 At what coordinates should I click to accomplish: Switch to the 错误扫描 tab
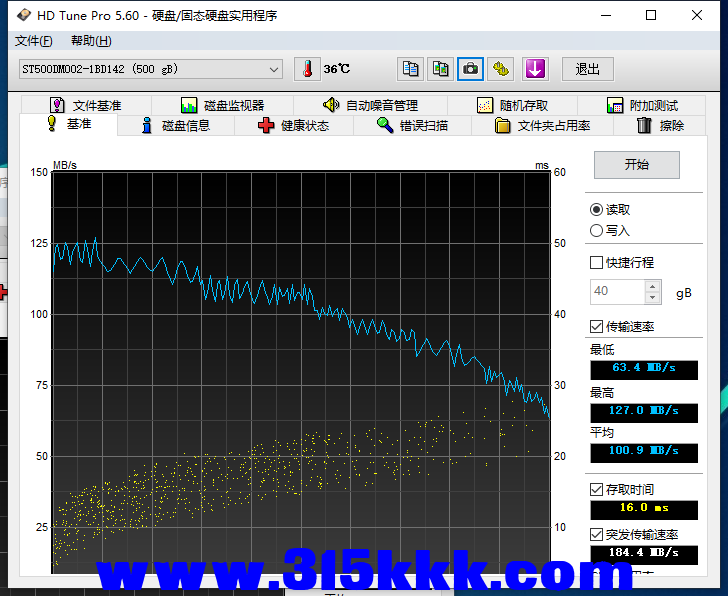pyautogui.click(x=412, y=126)
